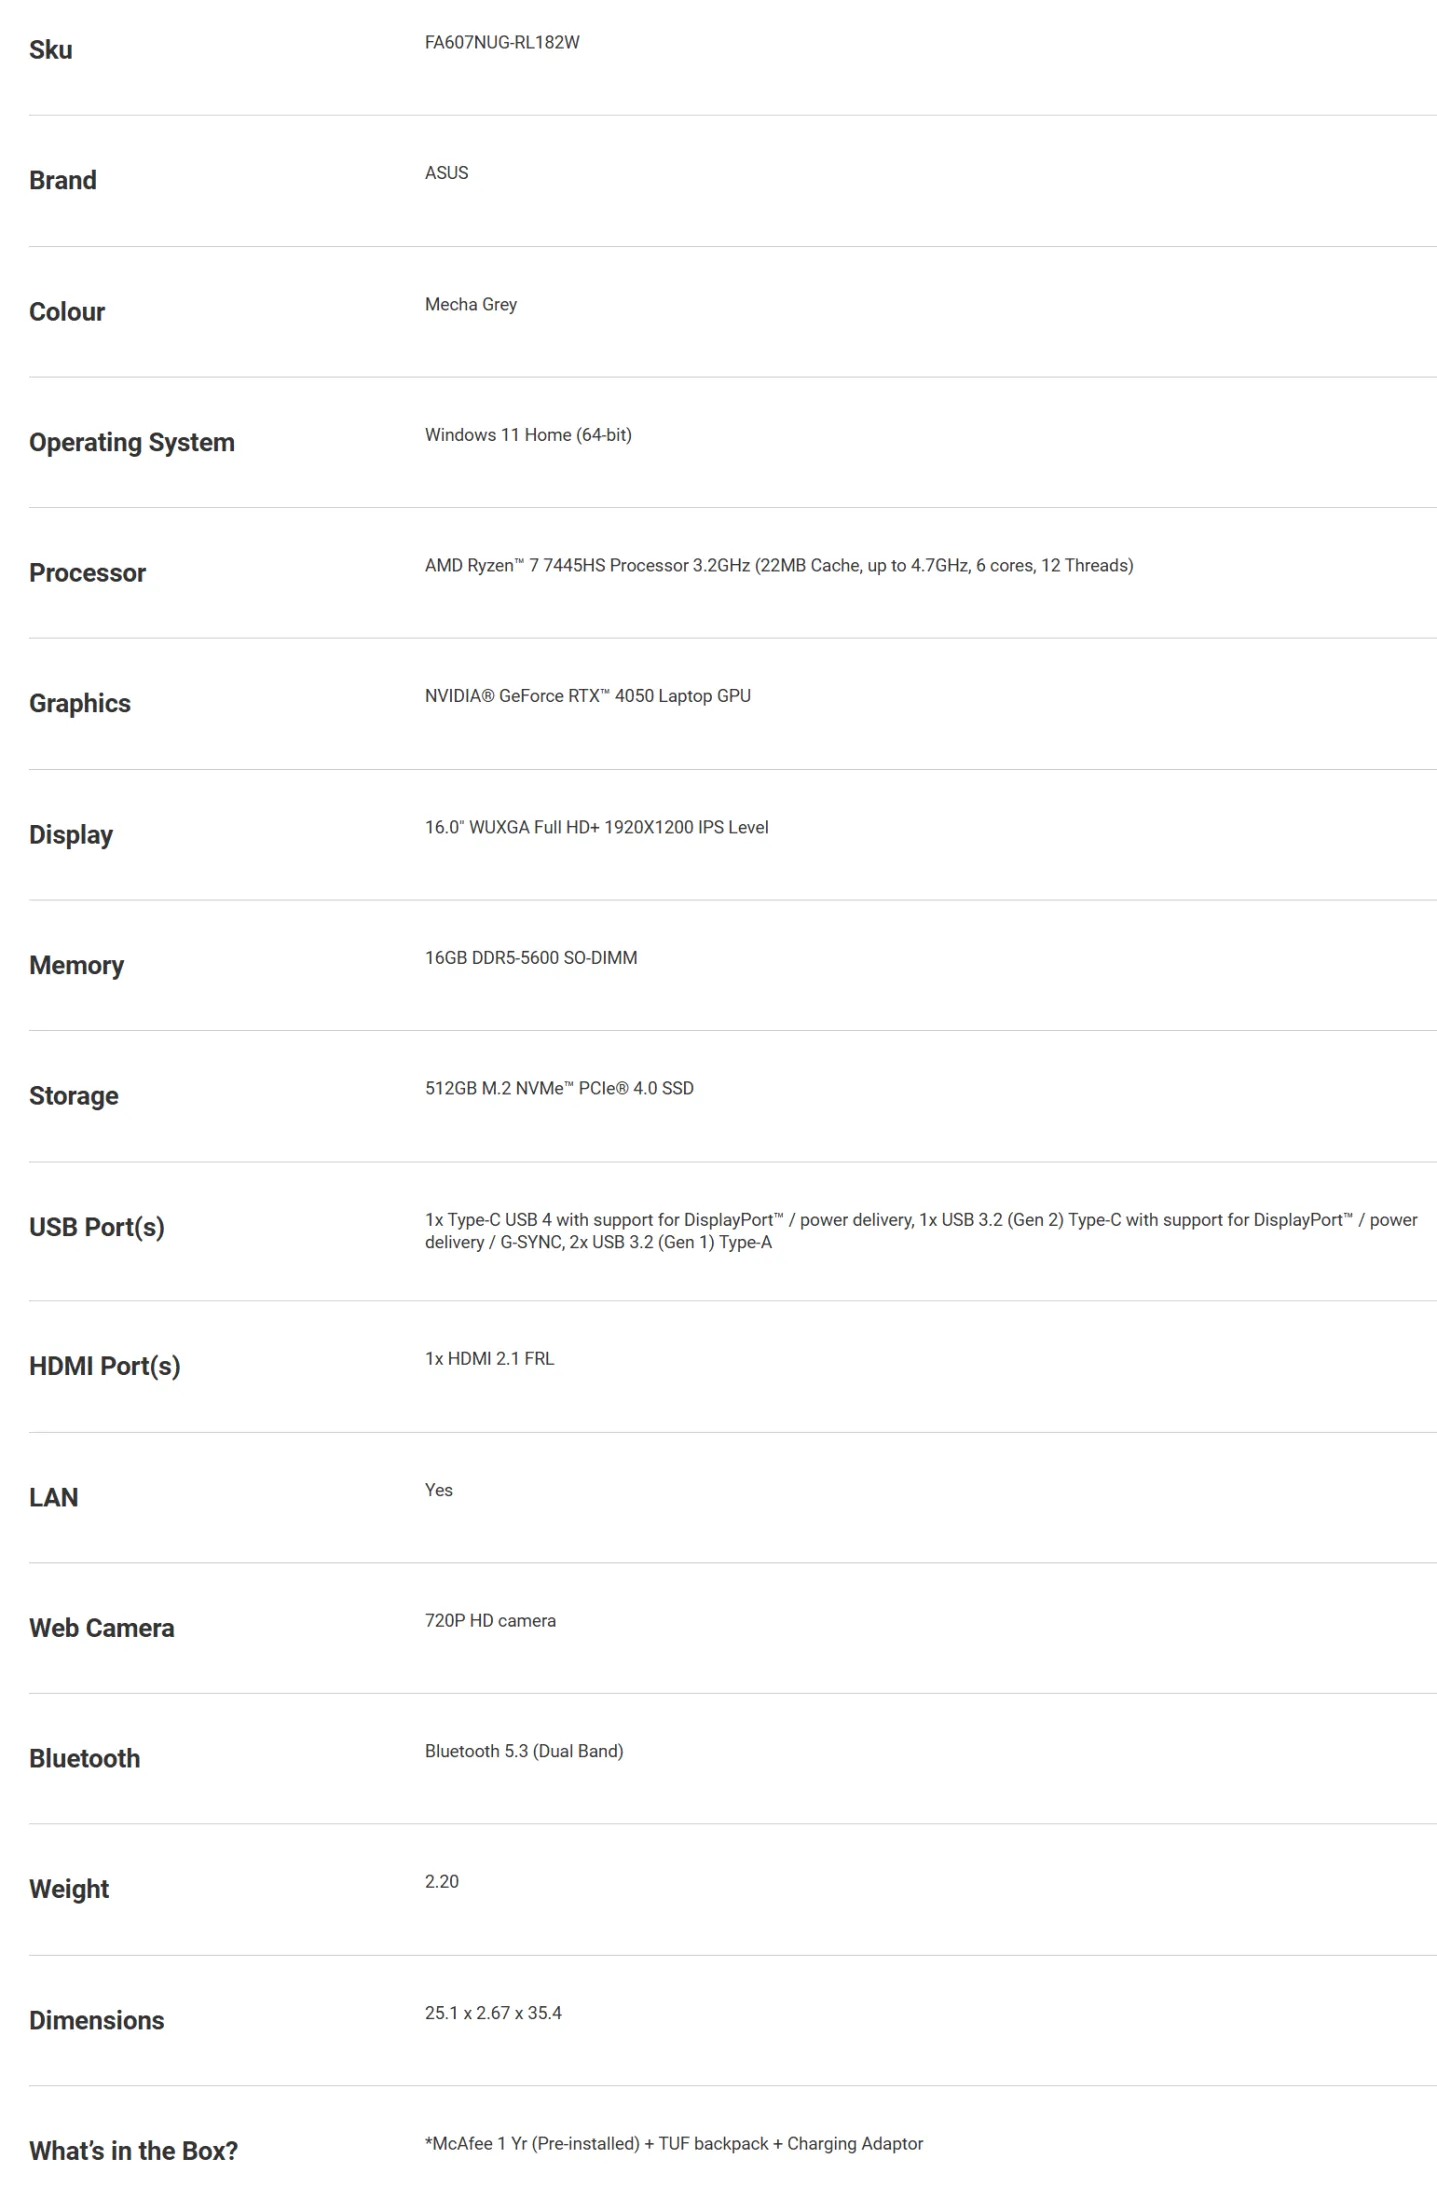
Task: Click the Bluetooth 5.3 (Dual Band) value
Action: pyautogui.click(x=523, y=1751)
